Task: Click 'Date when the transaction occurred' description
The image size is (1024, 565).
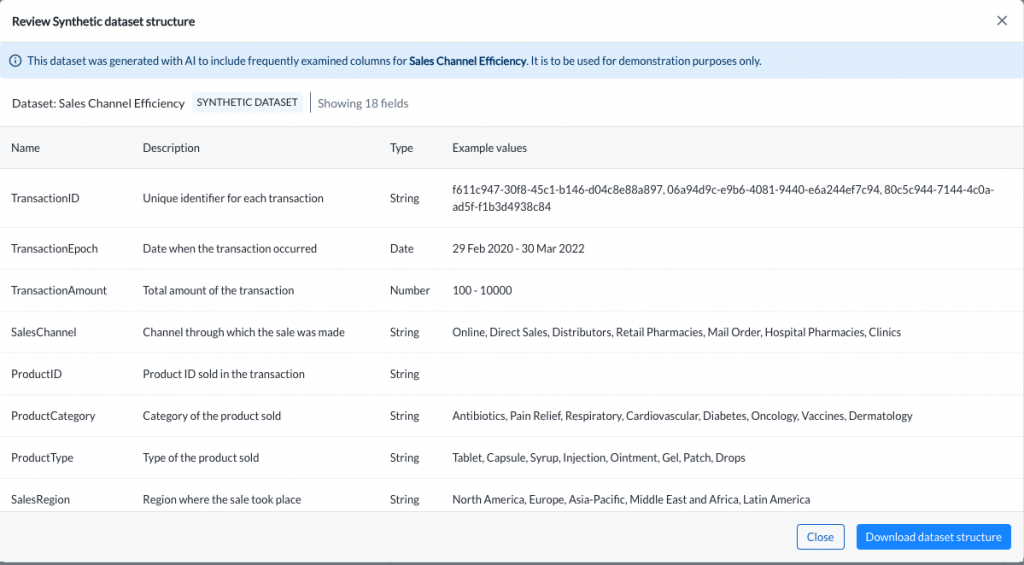Action: [x=230, y=248]
